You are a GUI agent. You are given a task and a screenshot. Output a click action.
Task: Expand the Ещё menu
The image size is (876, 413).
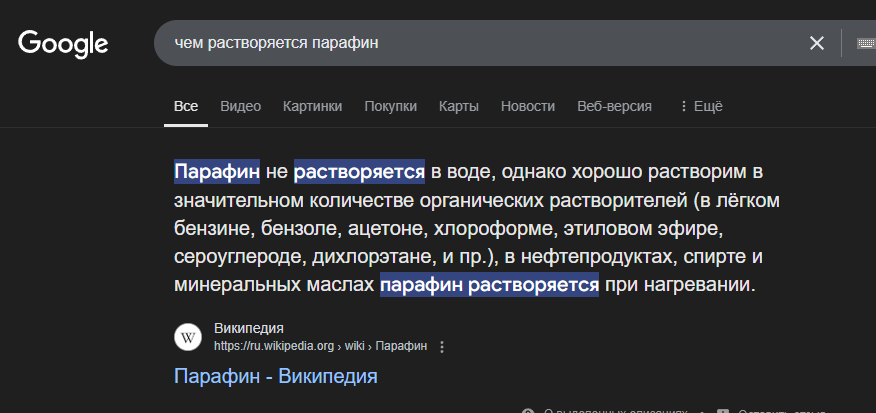701,106
